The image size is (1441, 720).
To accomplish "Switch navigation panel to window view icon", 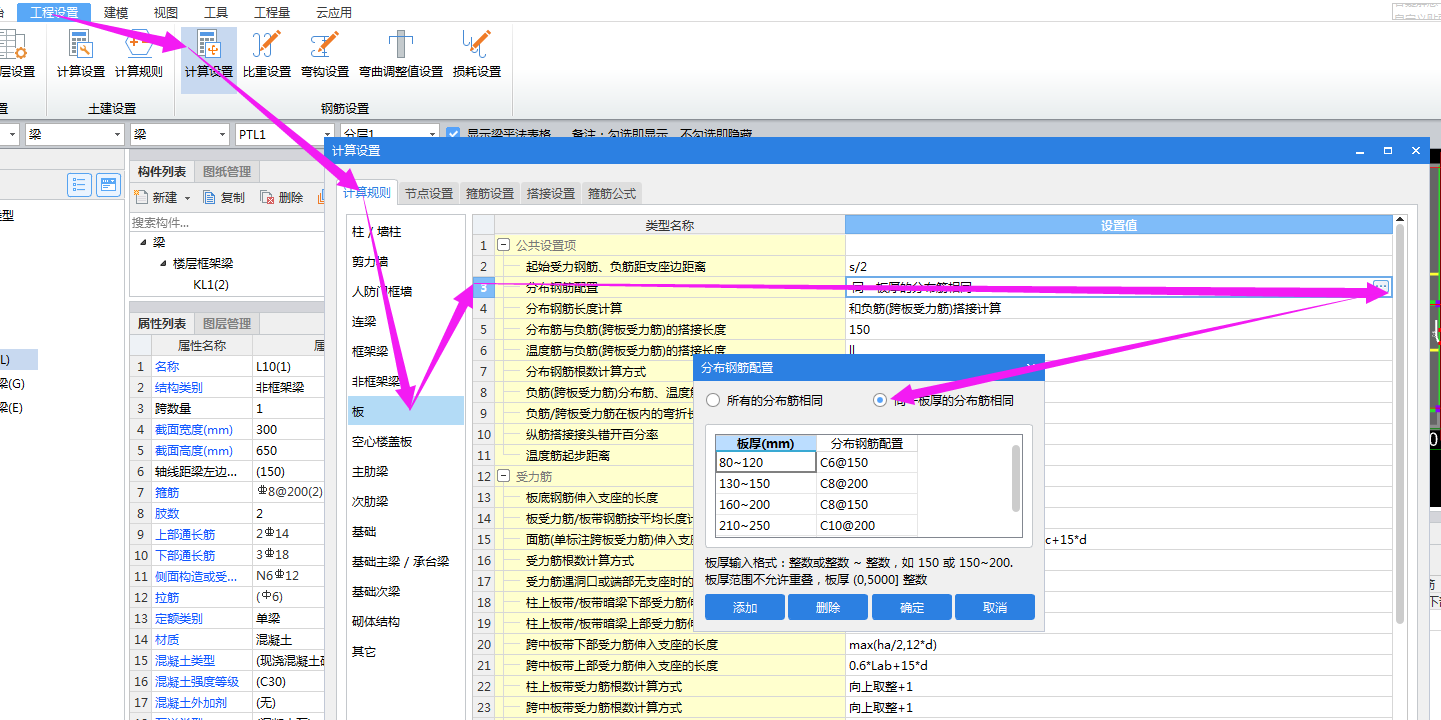I will [108, 185].
